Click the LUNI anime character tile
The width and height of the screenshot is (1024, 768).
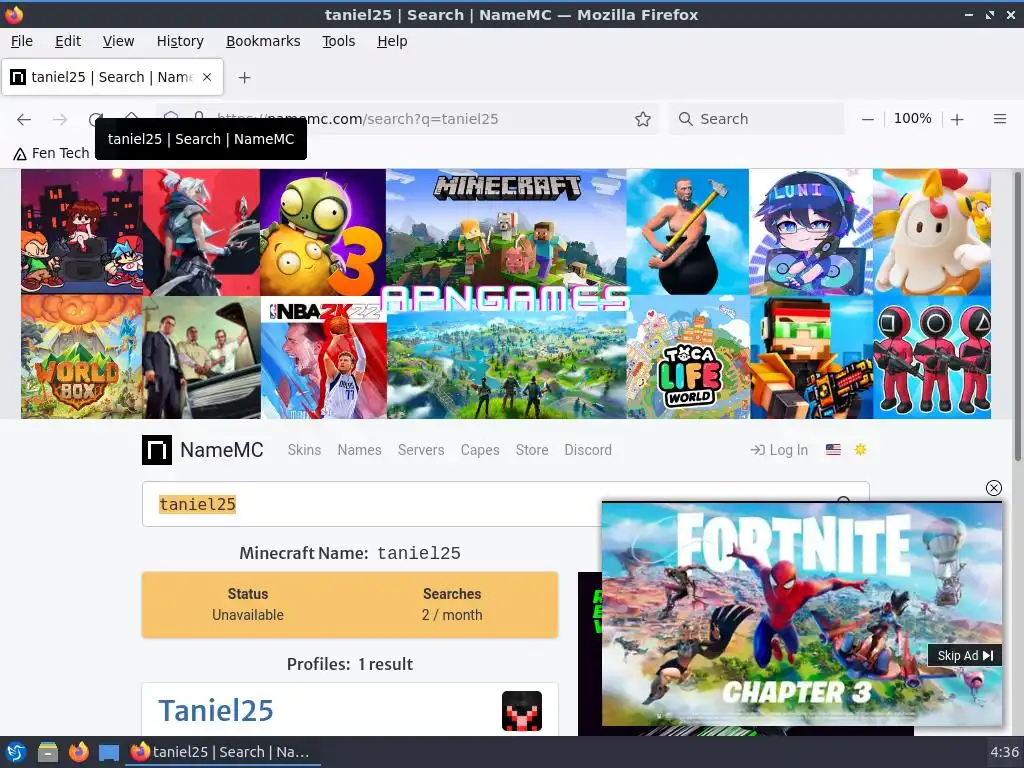(x=811, y=232)
